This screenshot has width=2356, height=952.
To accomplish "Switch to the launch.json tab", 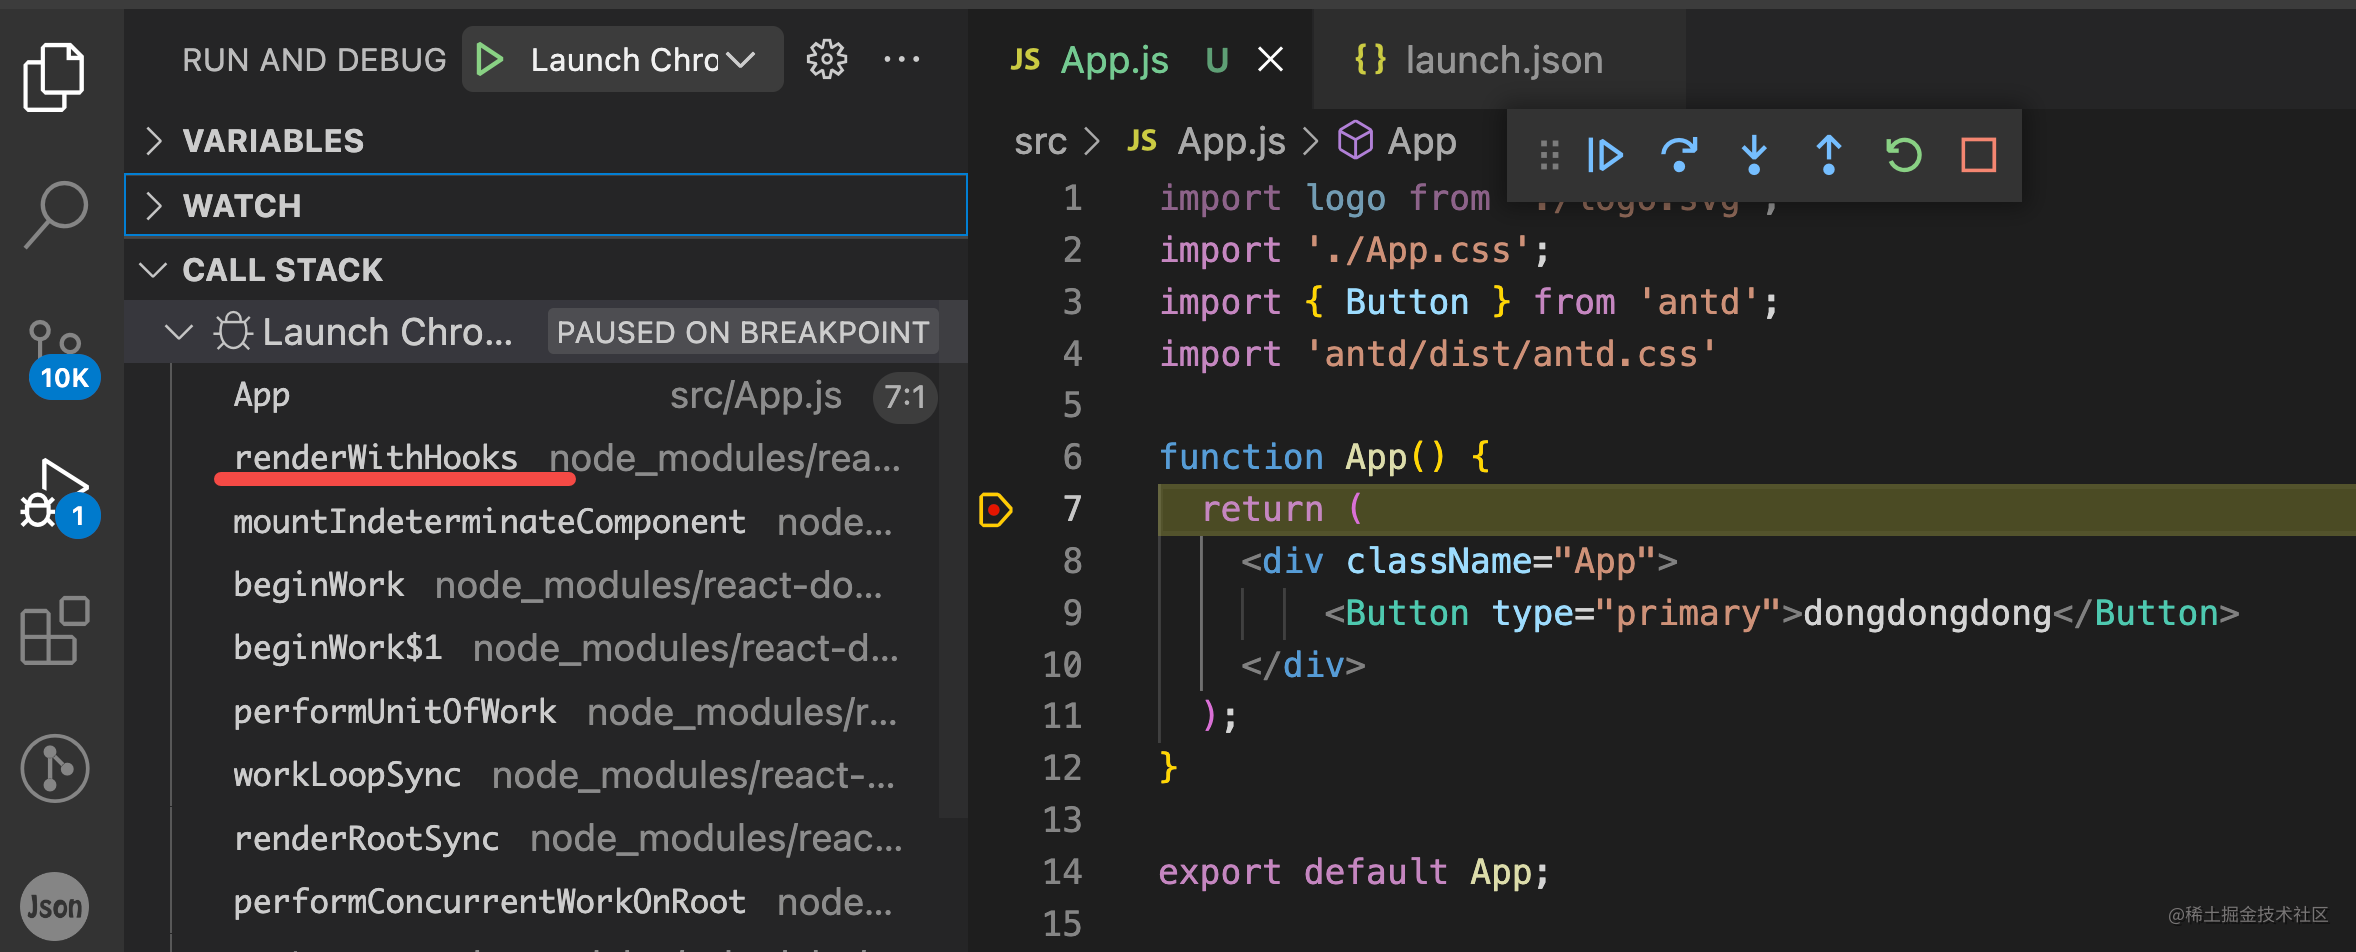I will (x=1503, y=60).
